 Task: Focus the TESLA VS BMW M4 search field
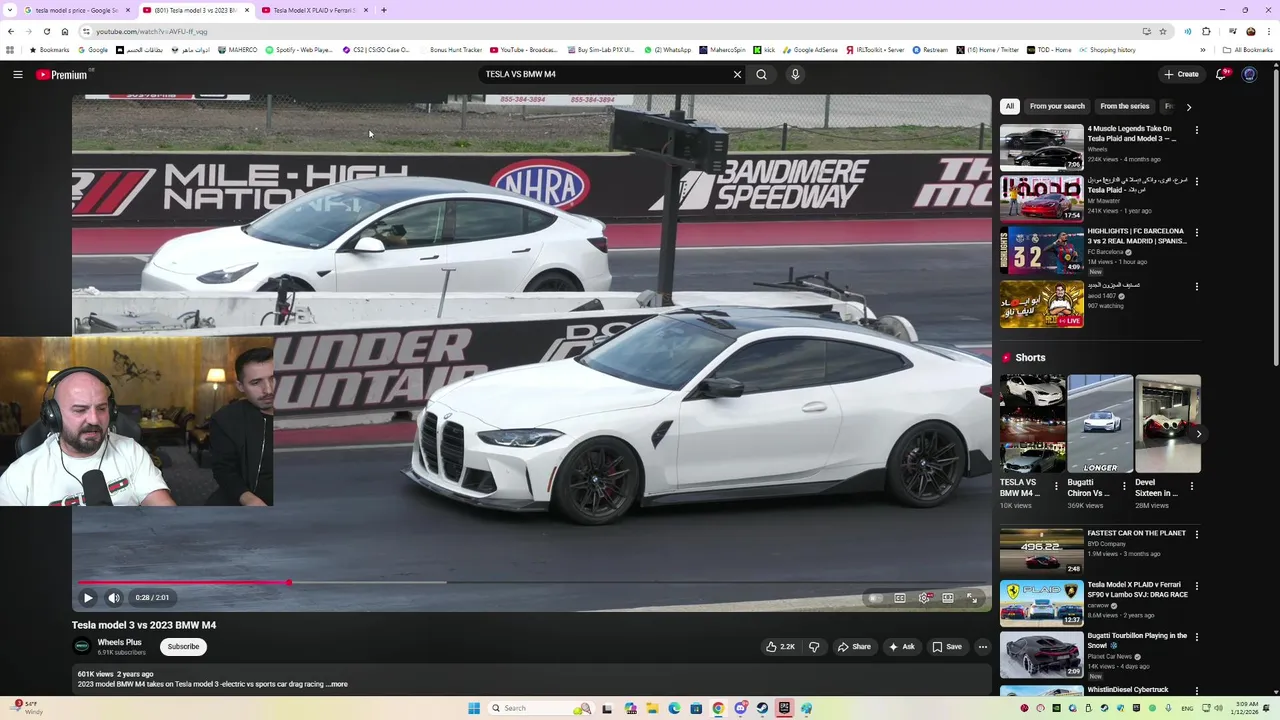pos(604,74)
